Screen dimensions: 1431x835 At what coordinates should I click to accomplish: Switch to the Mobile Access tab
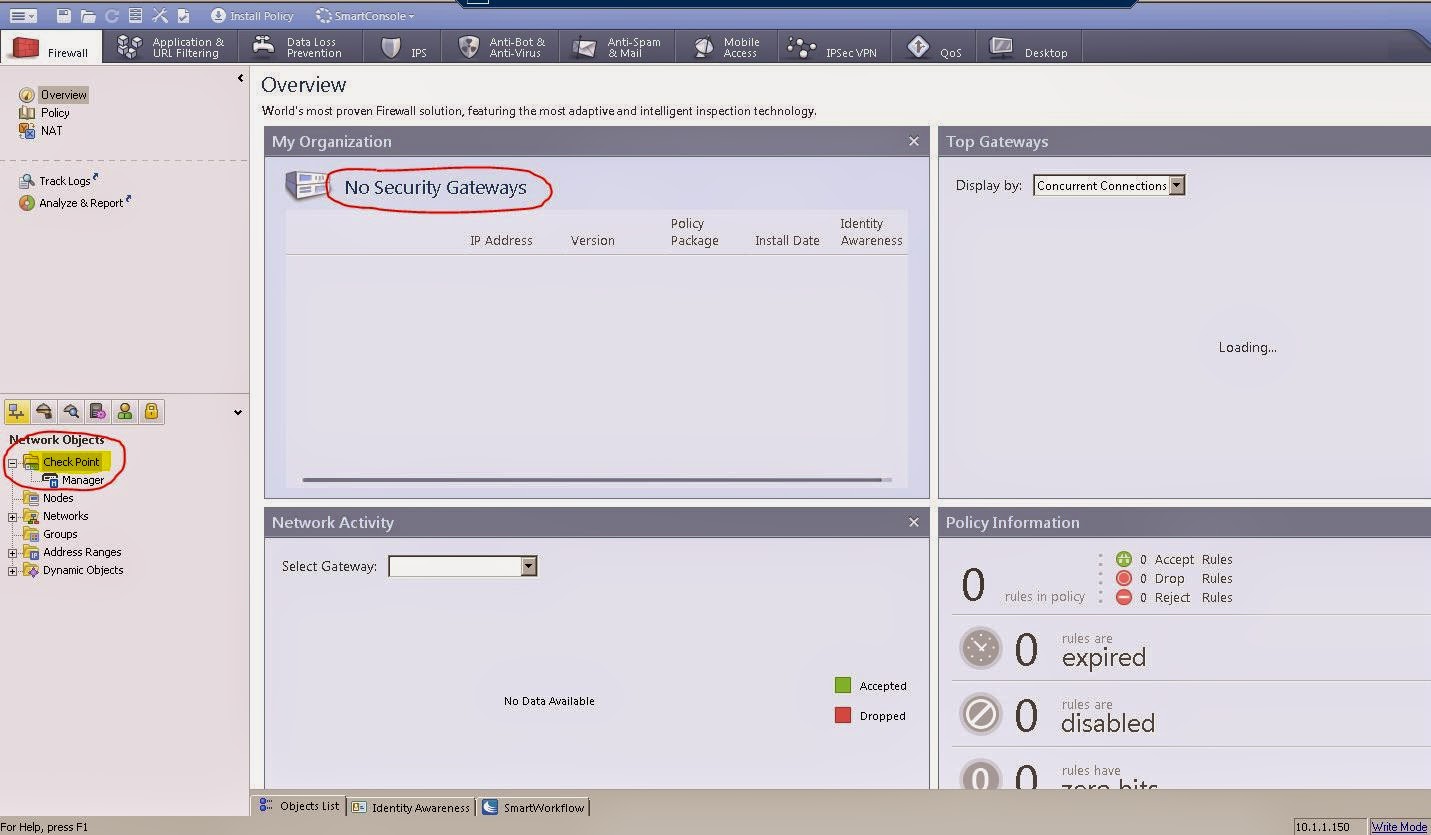click(x=728, y=48)
